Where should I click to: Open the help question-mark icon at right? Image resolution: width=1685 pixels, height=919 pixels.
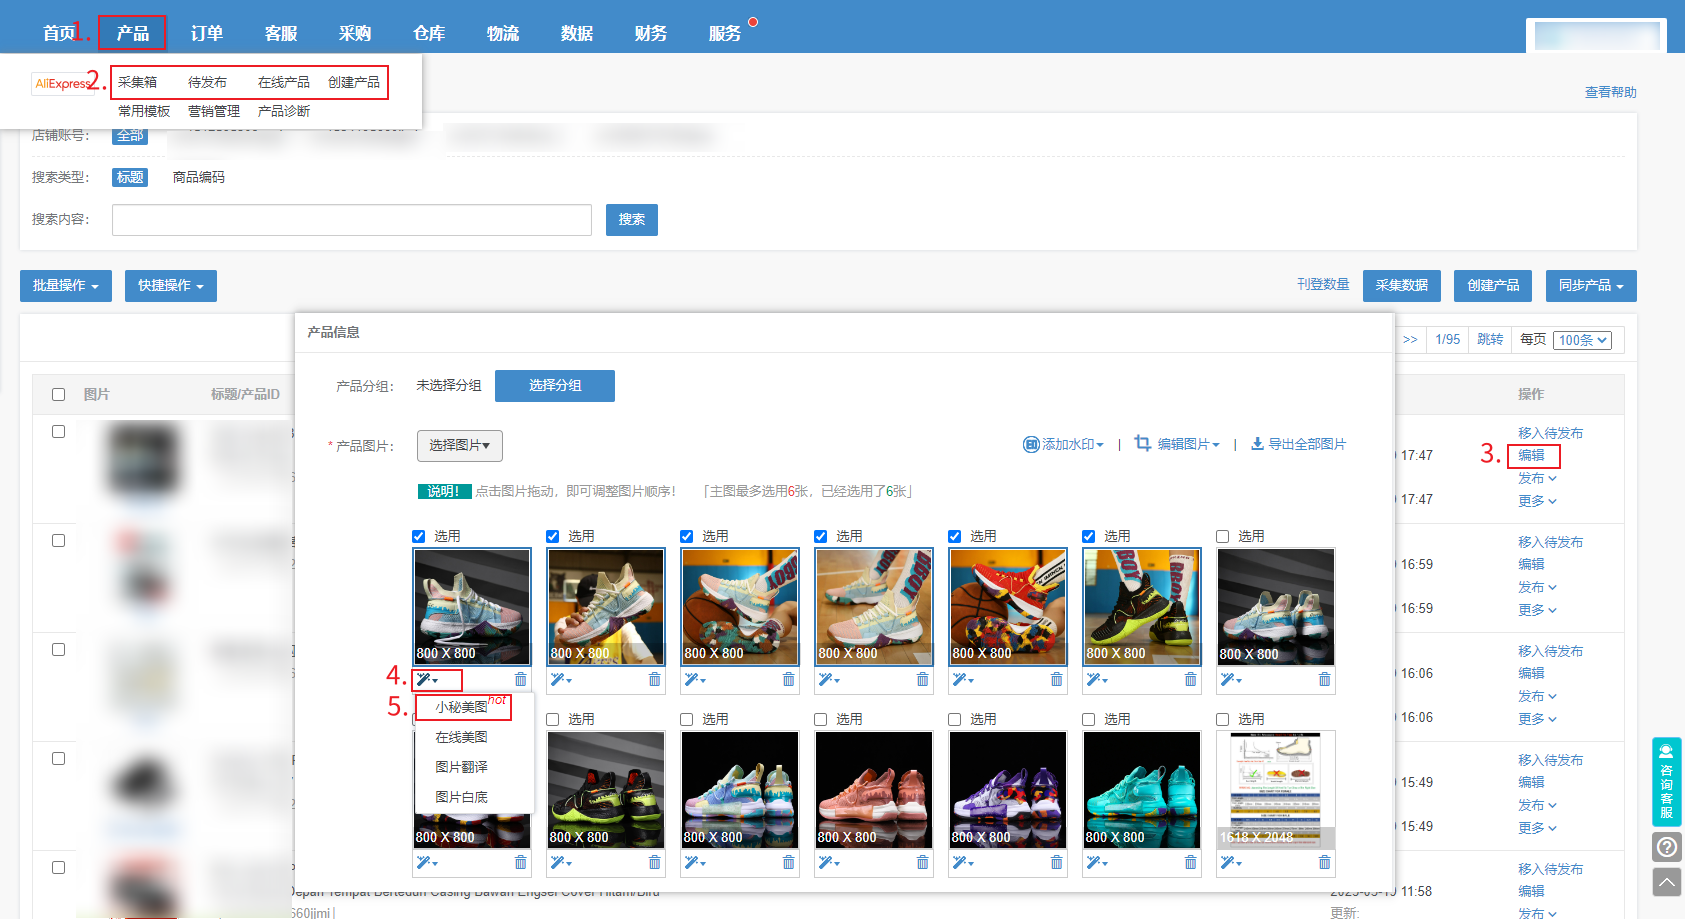1666,848
